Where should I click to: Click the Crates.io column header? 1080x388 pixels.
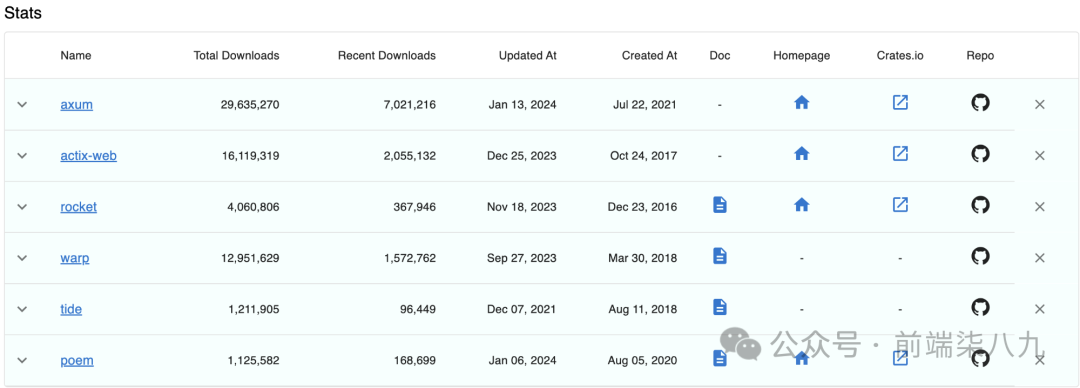(900, 55)
